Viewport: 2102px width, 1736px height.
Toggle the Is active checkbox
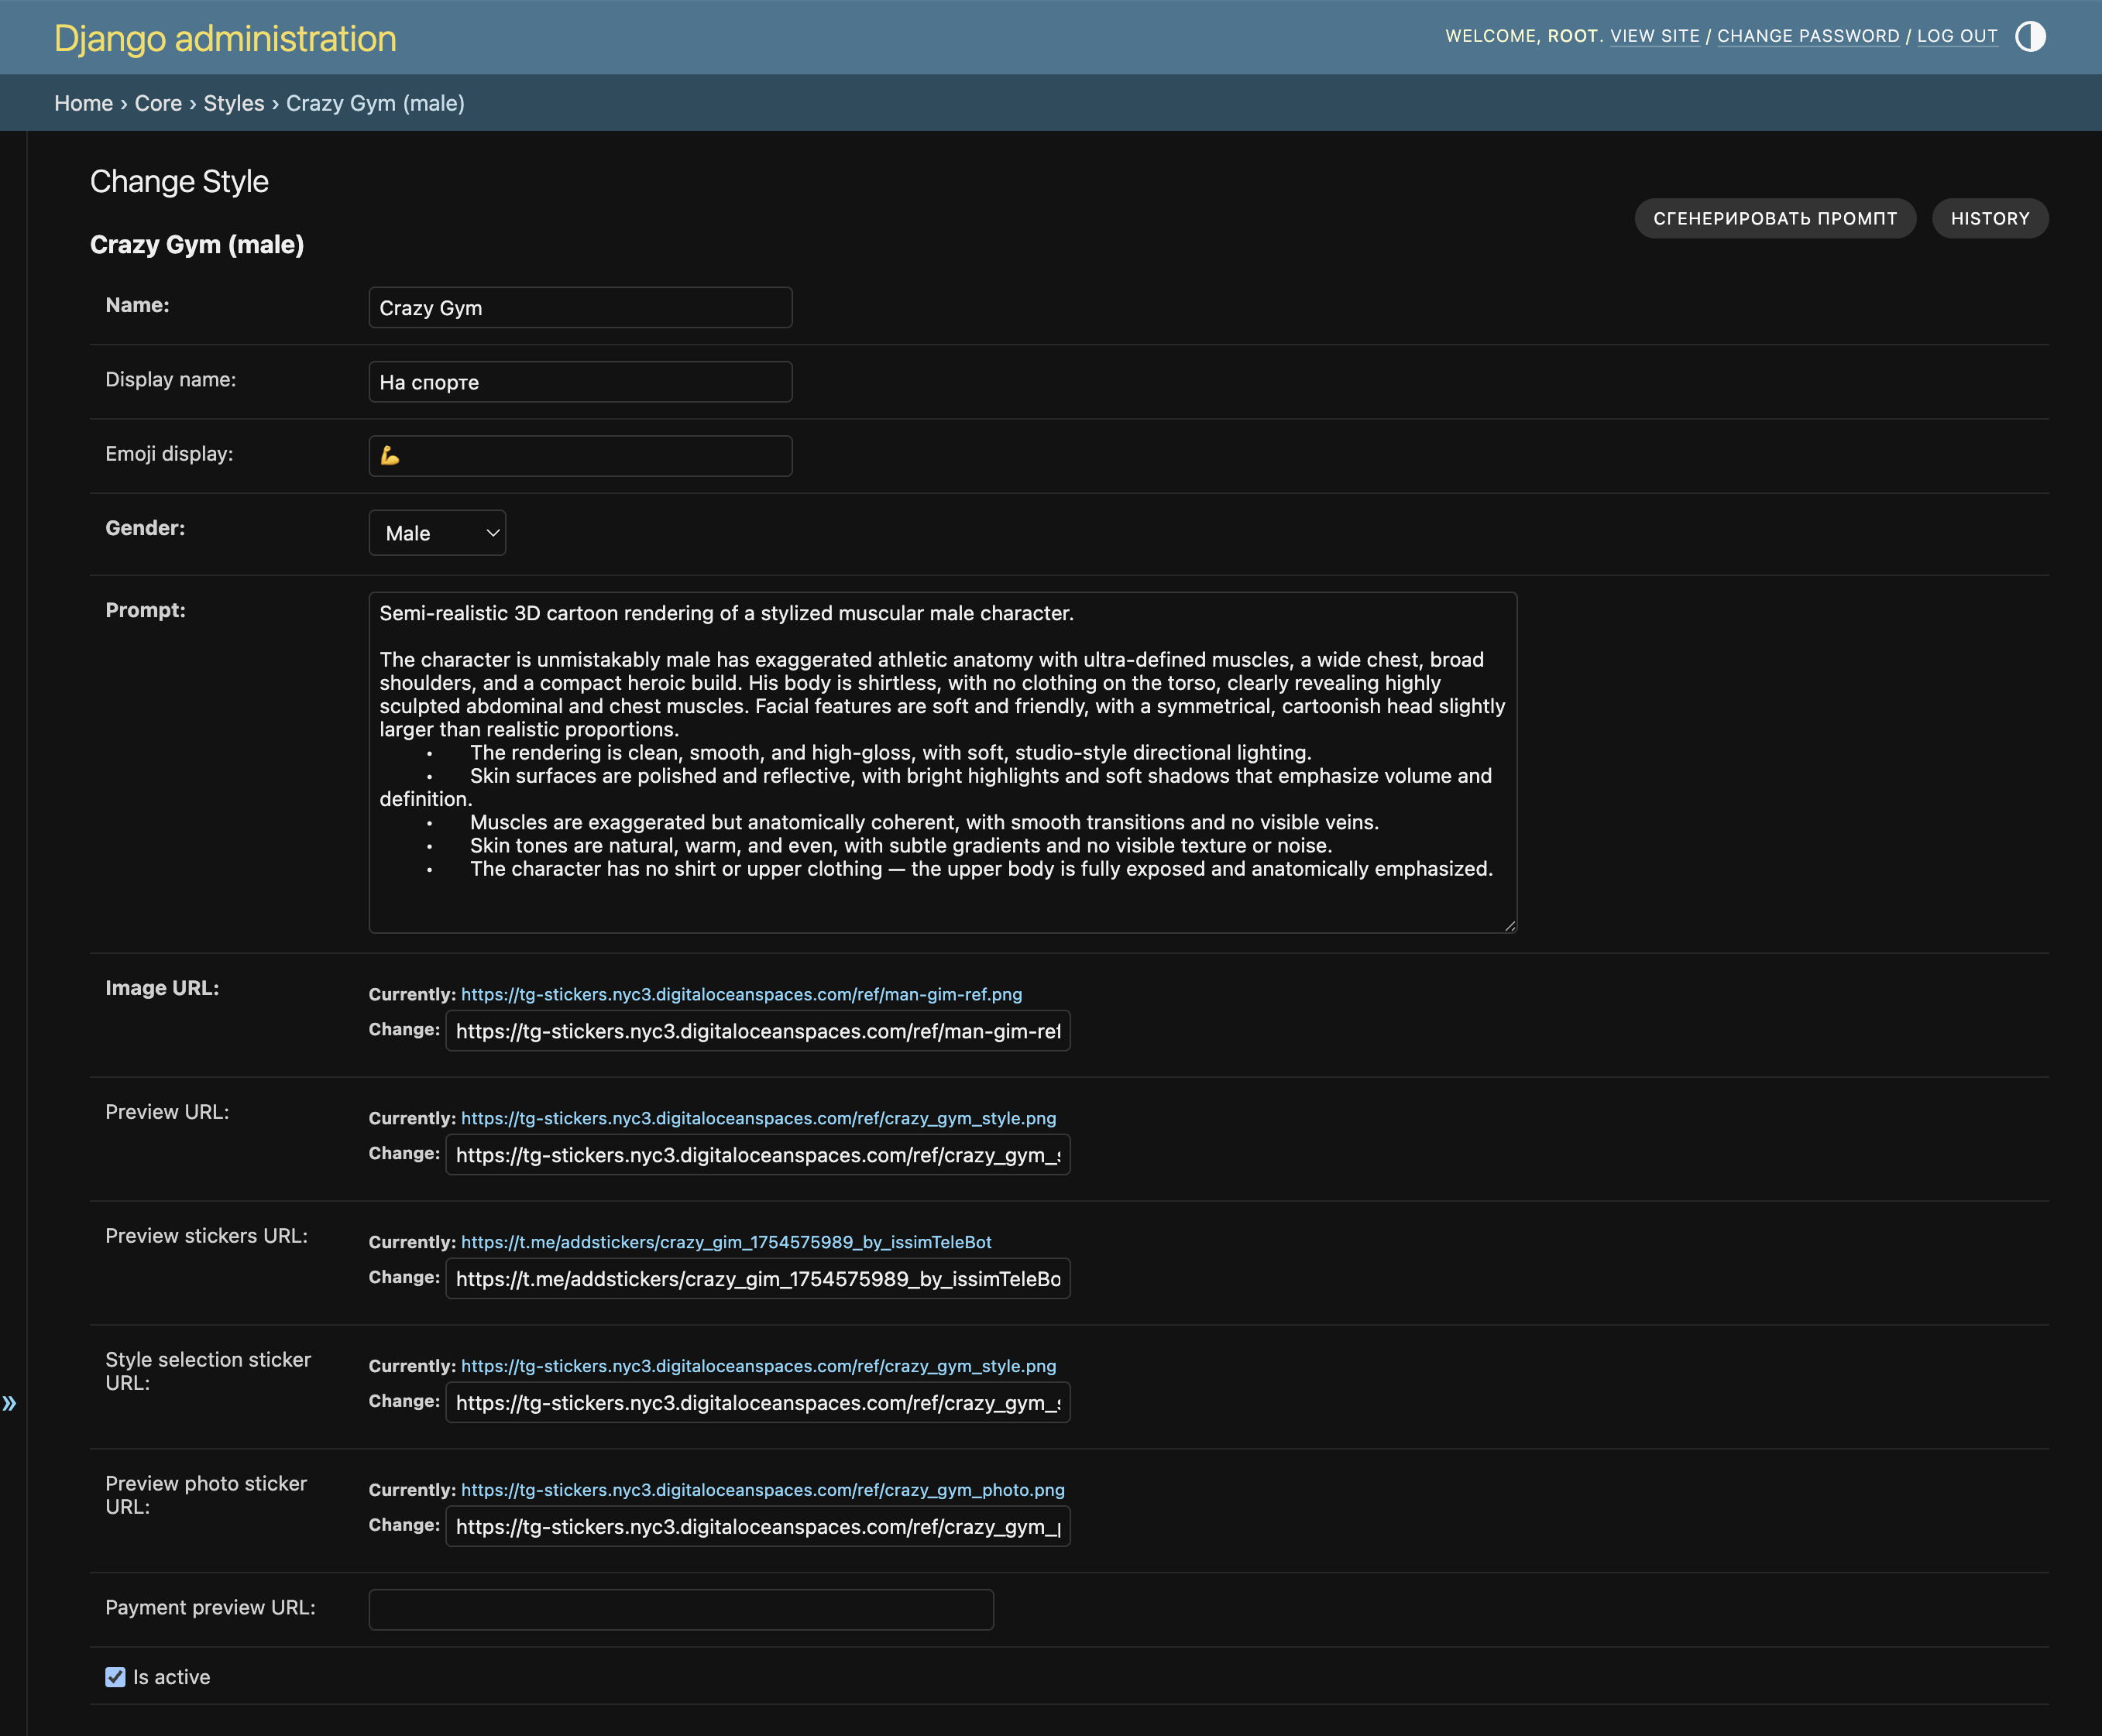116,1677
